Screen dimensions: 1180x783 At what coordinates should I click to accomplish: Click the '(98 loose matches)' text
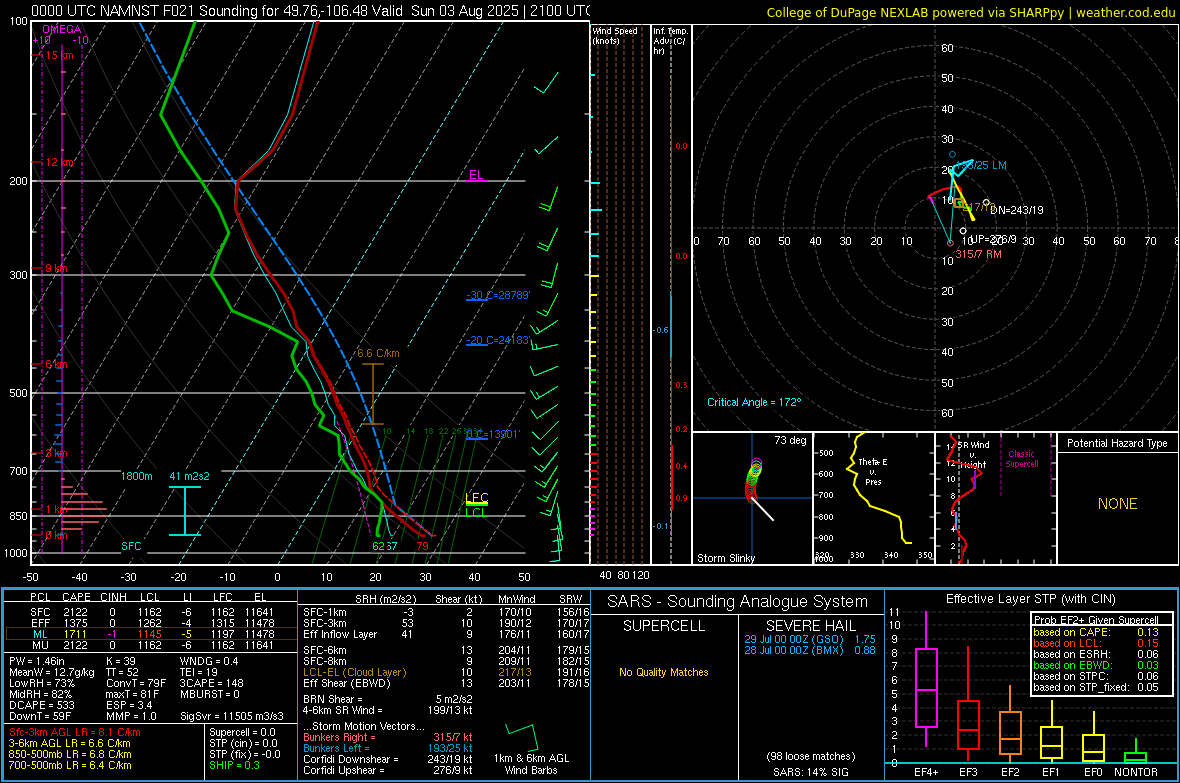click(x=810, y=757)
